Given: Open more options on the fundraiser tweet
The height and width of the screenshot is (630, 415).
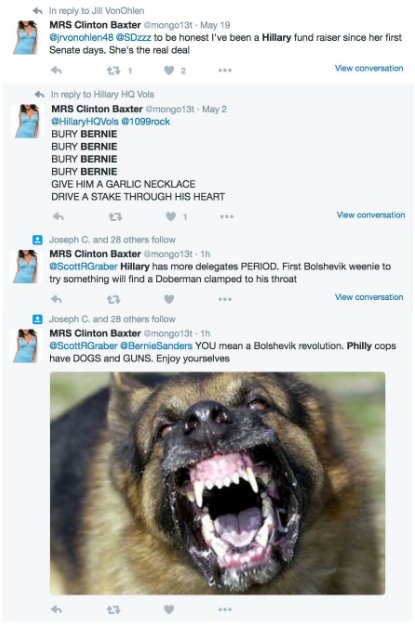Looking at the screenshot, I should 225,70.
